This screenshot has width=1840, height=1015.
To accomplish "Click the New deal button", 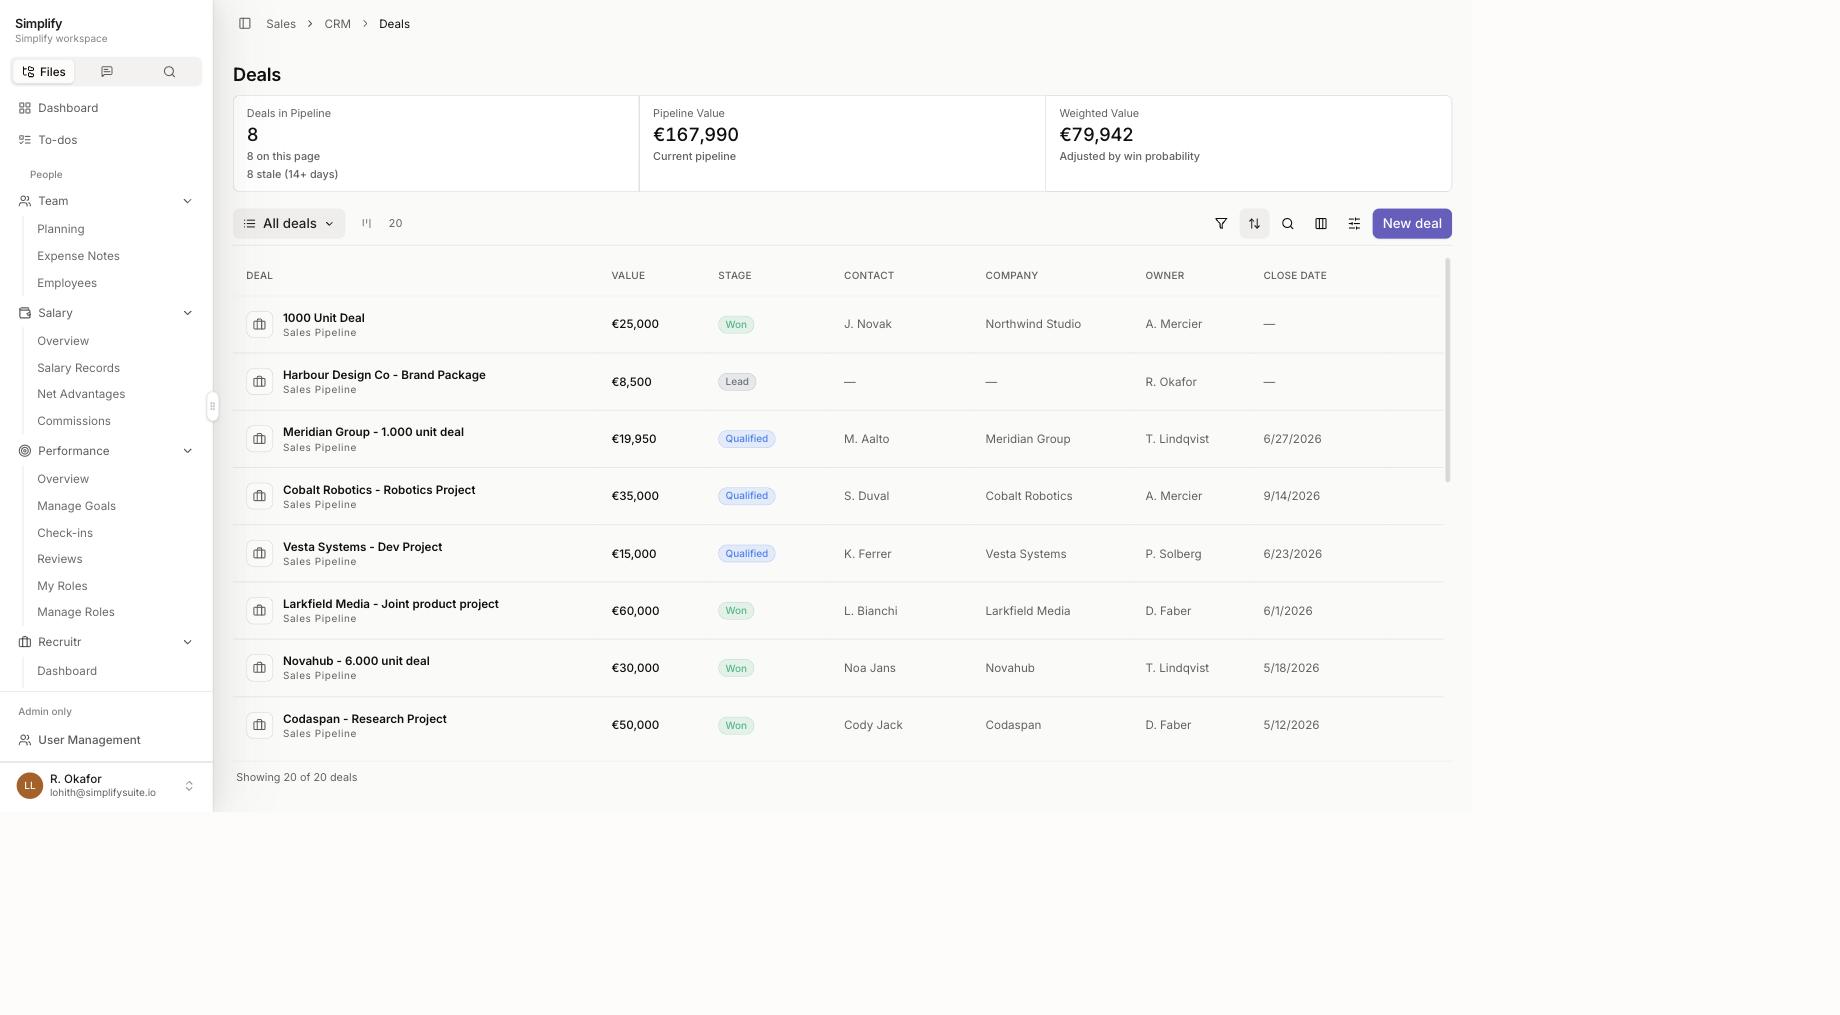I will click(x=1412, y=224).
